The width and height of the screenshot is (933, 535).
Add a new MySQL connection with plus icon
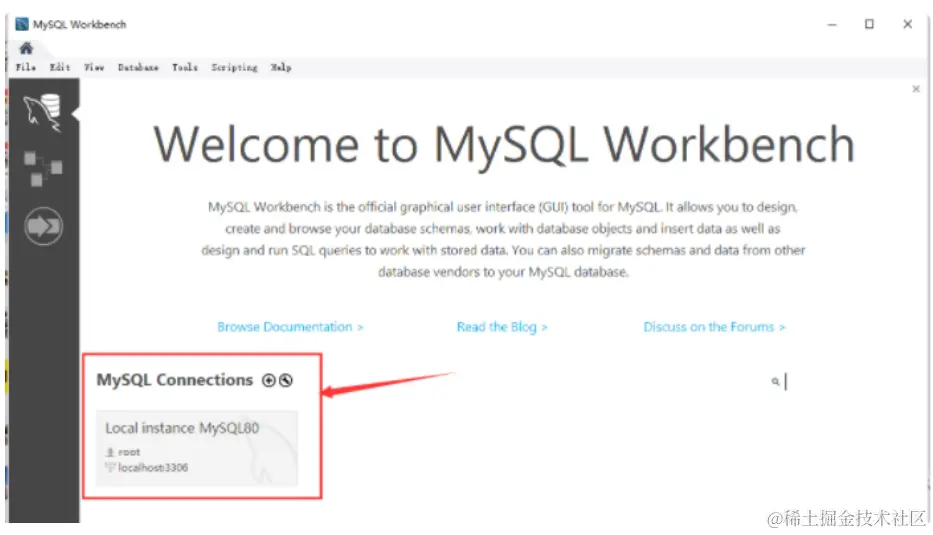[269, 380]
